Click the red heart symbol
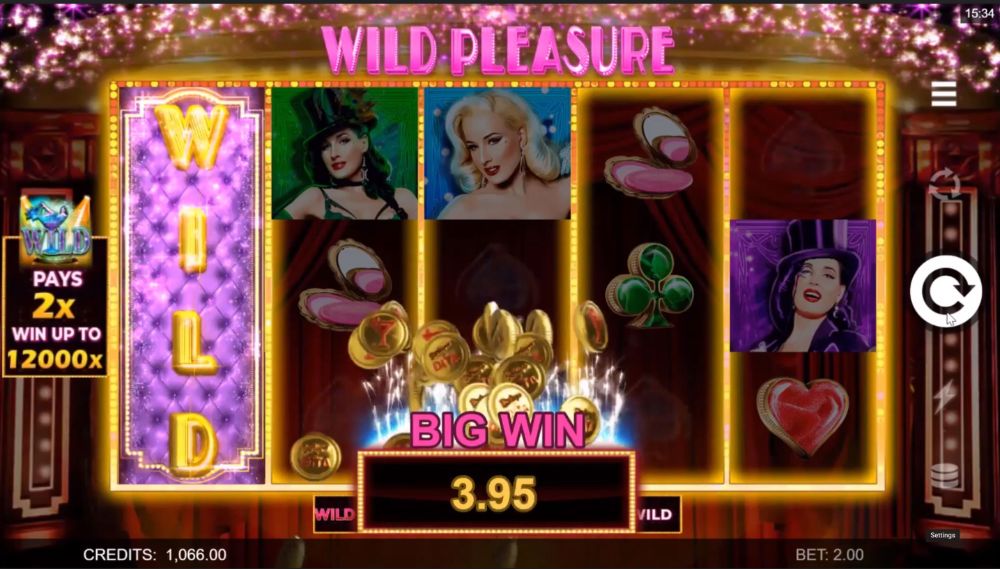Viewport: 1000px width, 569px height. coord(802,416)
